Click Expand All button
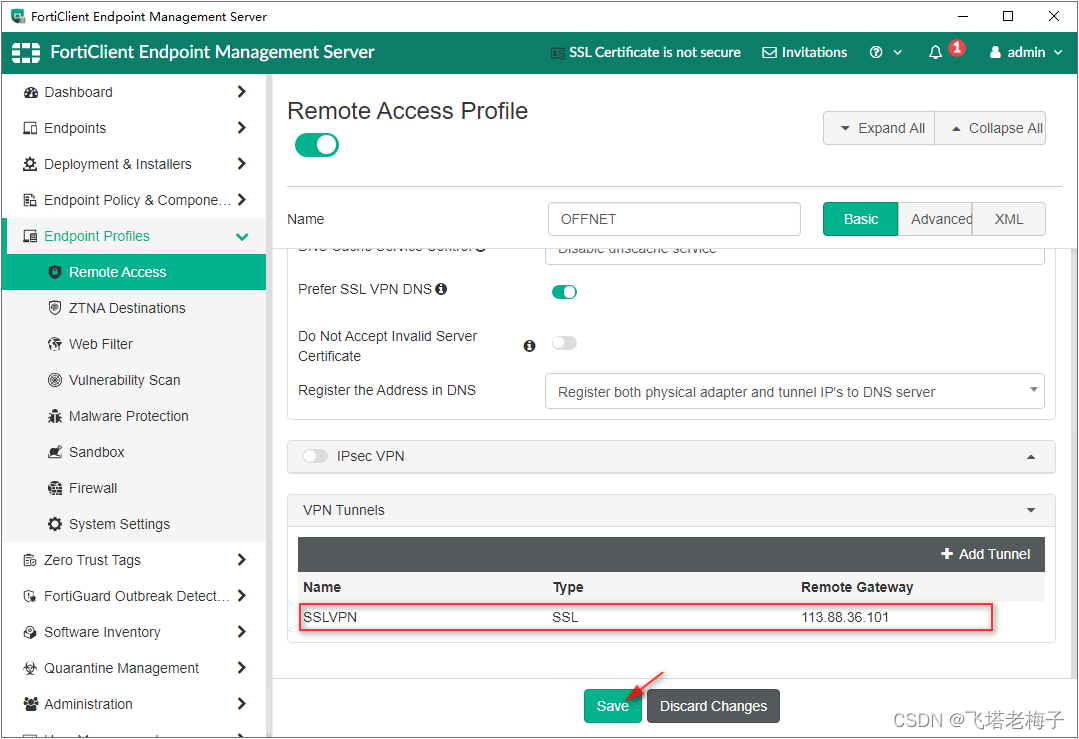The image size is (1079, 739). pos(879,128)
